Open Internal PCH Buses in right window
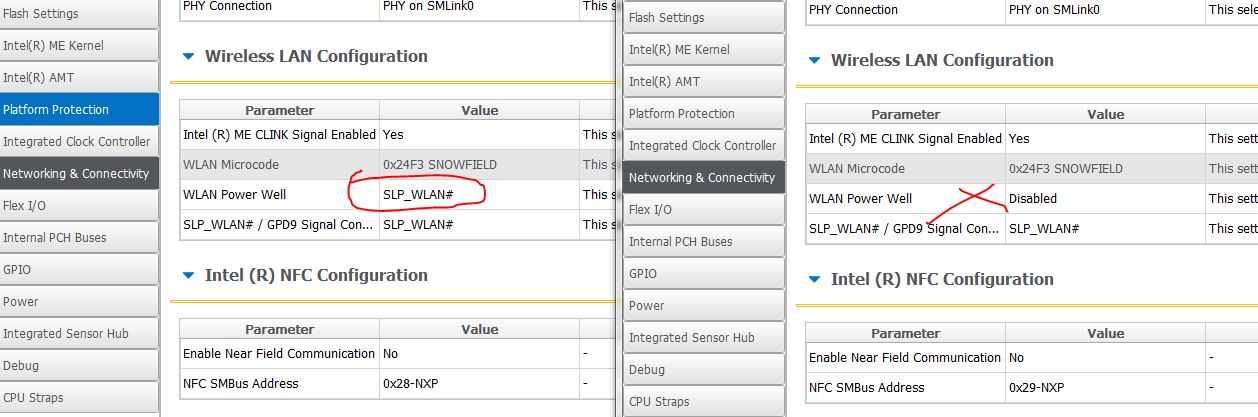The height and width of the screenshot is (417, 1258). [704, 242]
